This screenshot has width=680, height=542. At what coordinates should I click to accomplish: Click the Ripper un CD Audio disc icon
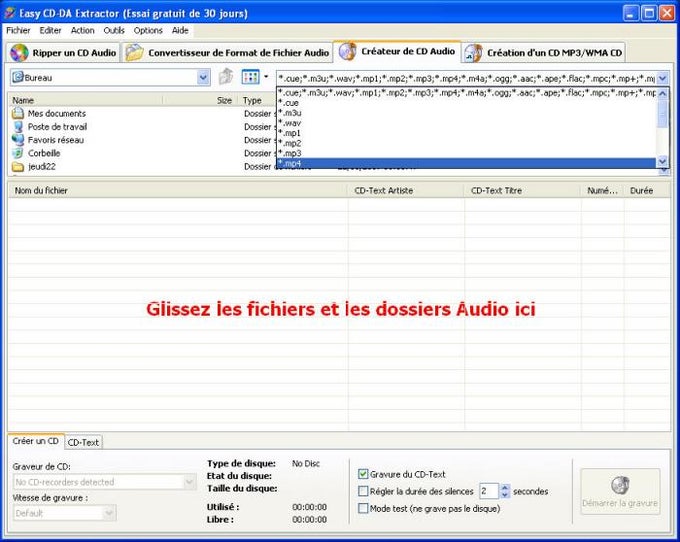point(19,53)
